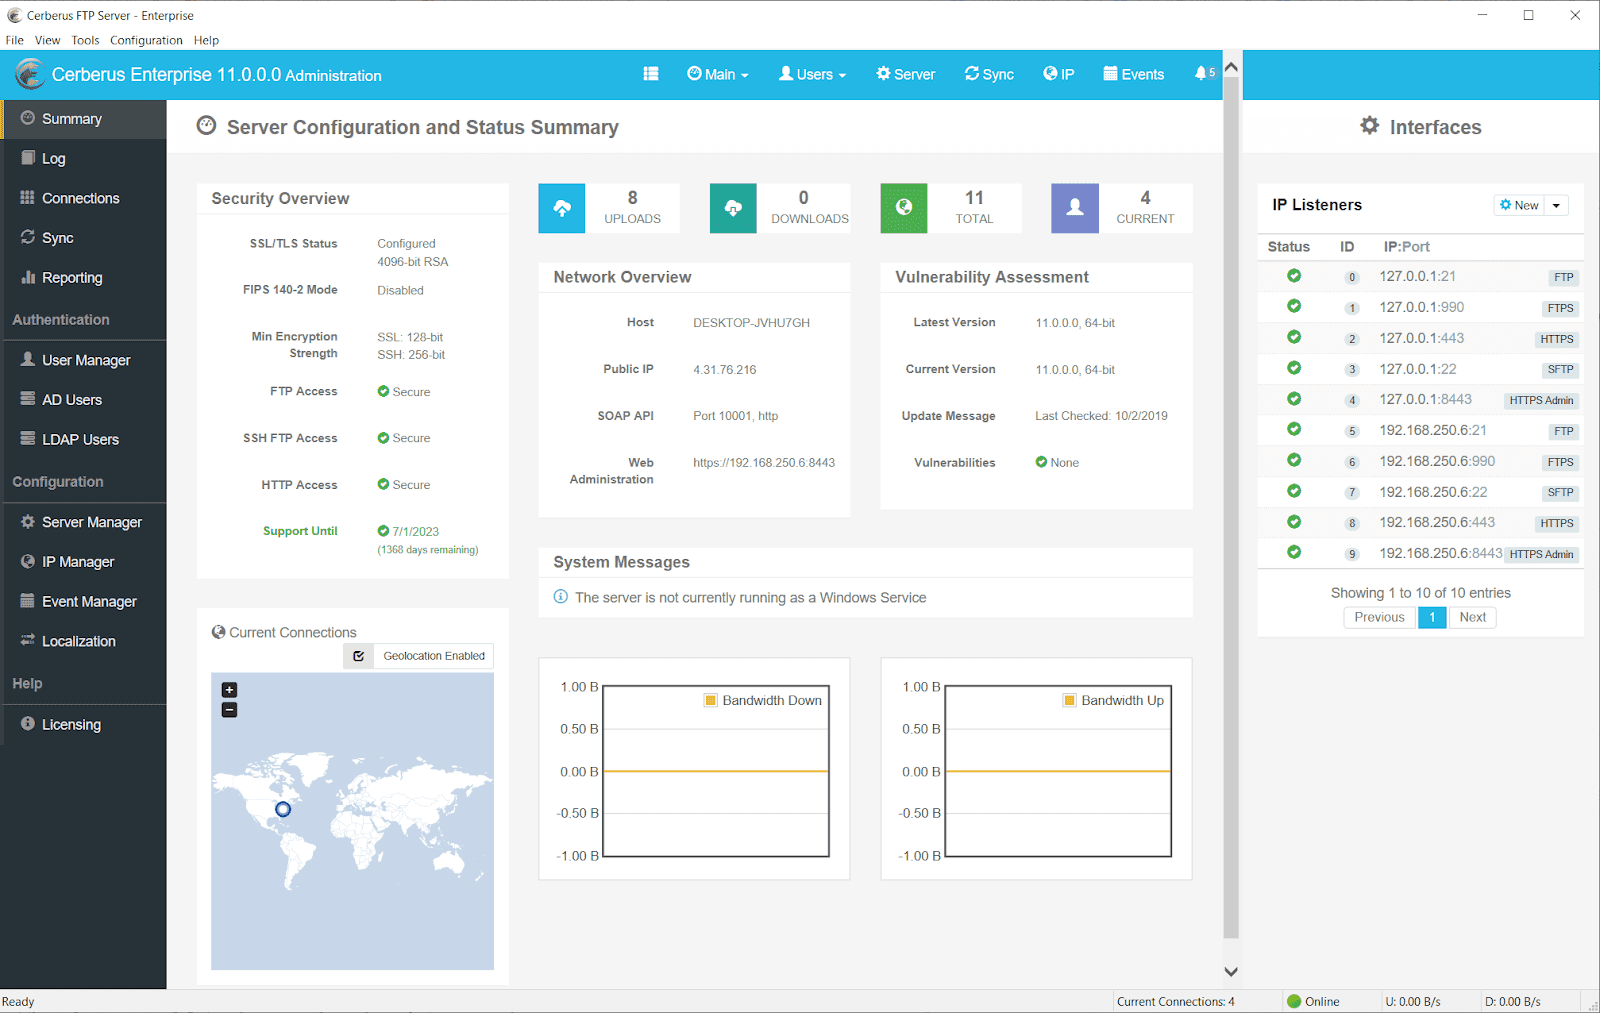Click Current Connections: 4 in status bar
This screenshot has width=1600, height=1013.
point(1175,1001)
